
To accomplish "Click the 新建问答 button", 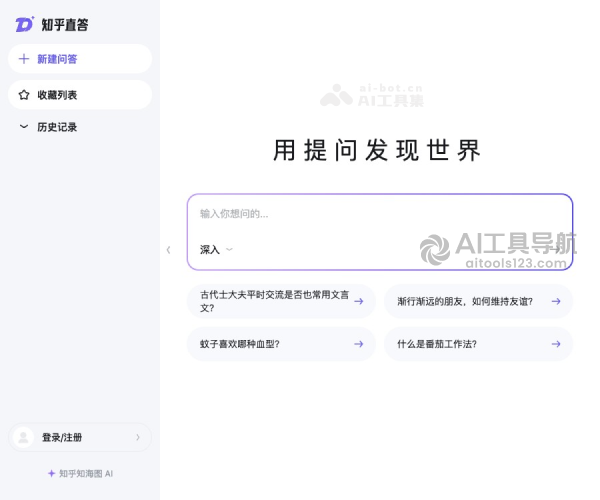I will pos(80,59).
